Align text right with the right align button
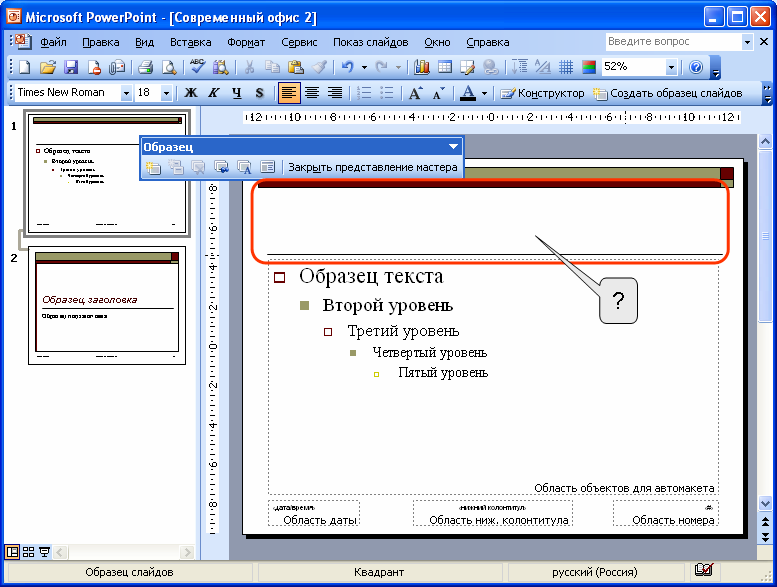This screenshot has height=587, width=777. tap(335, 93)
